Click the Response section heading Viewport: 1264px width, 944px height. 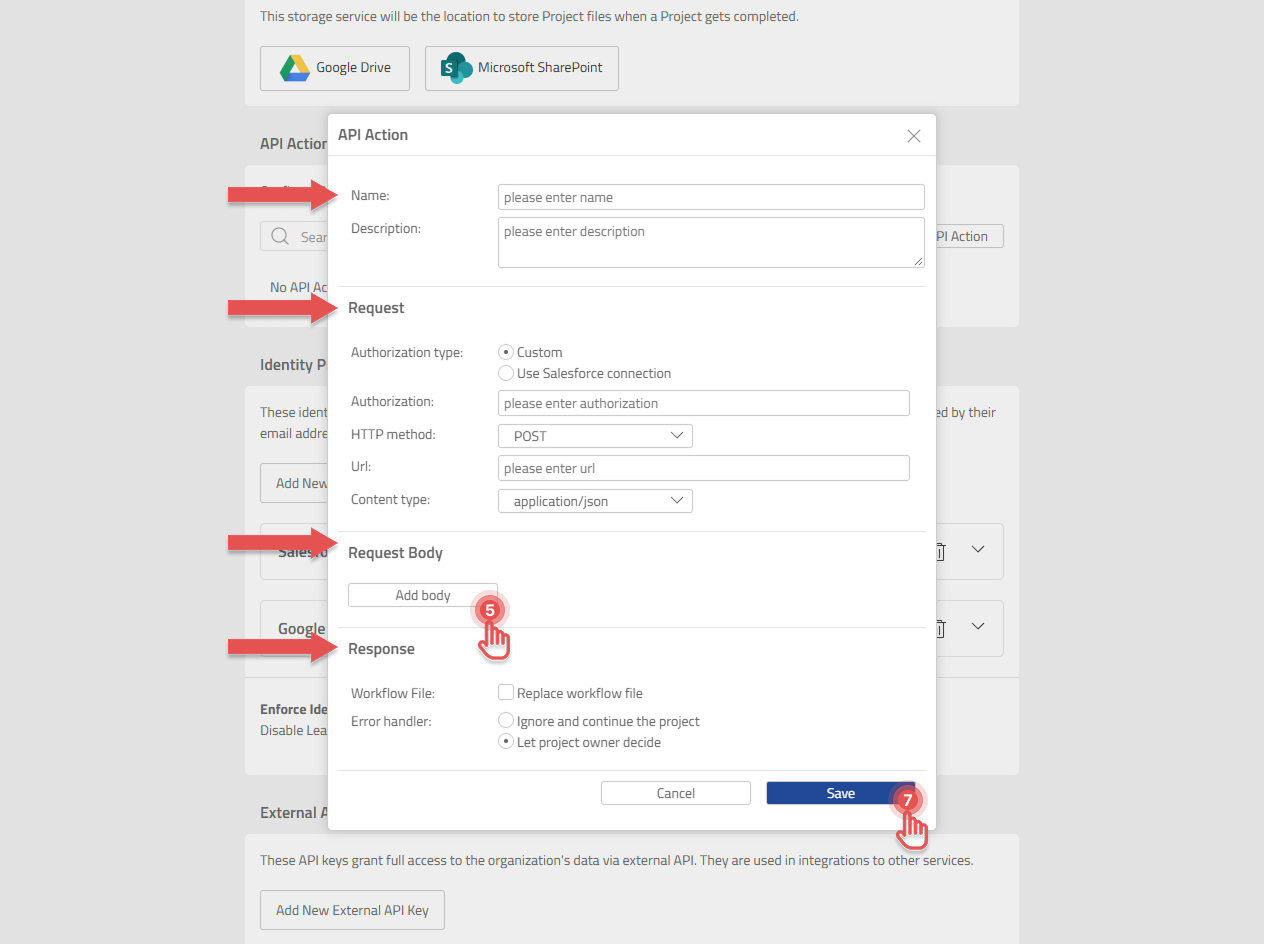pyautogui.click(x=381, y=649)
